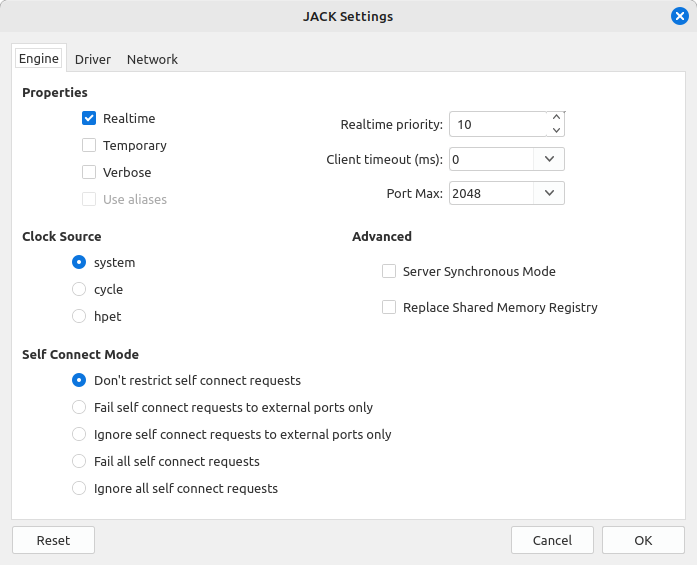697x565 pixels.
Task: Decrease Realtime priority with down arrow
Action: tap(556, 130)
